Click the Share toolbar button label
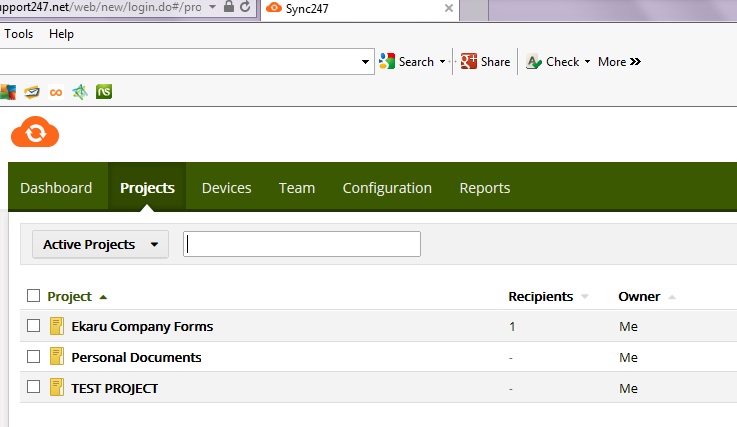Image resolution: width=737 pixels, height=427 pixels. click(495, 62)
